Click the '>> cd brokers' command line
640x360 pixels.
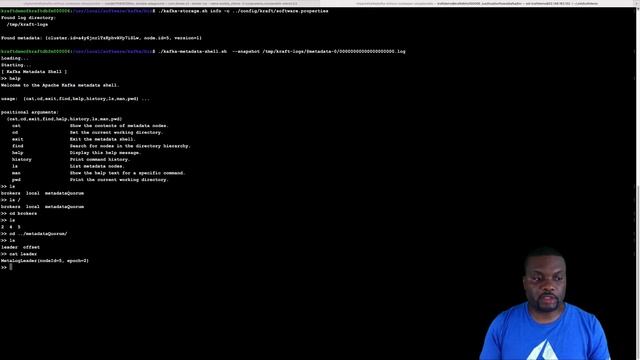(x=19, y=213)
